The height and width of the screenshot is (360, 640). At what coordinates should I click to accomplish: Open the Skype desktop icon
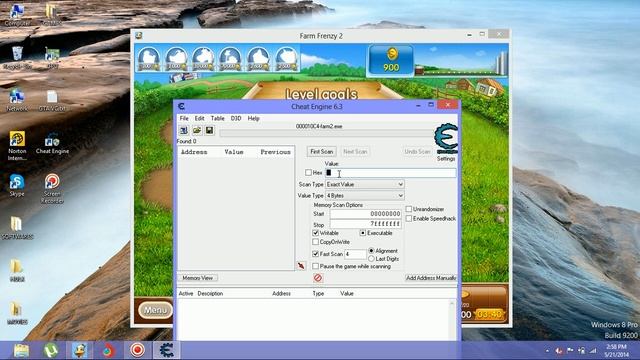click(x=17, y=186)
